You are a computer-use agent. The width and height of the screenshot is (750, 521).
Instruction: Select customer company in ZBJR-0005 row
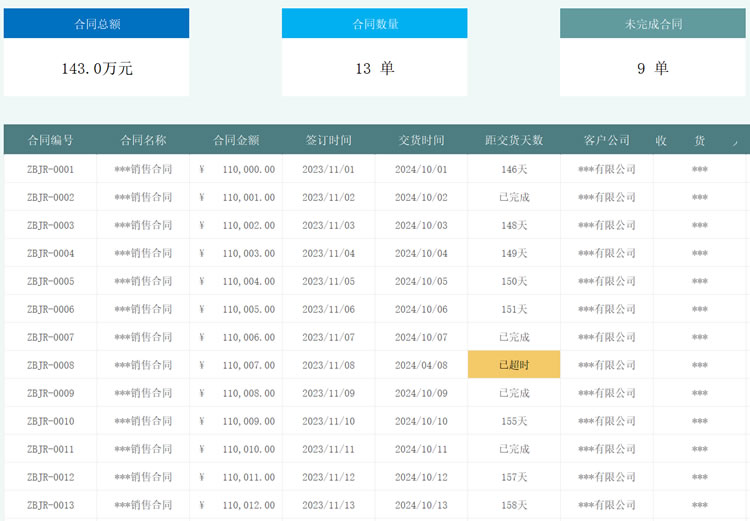607,281
